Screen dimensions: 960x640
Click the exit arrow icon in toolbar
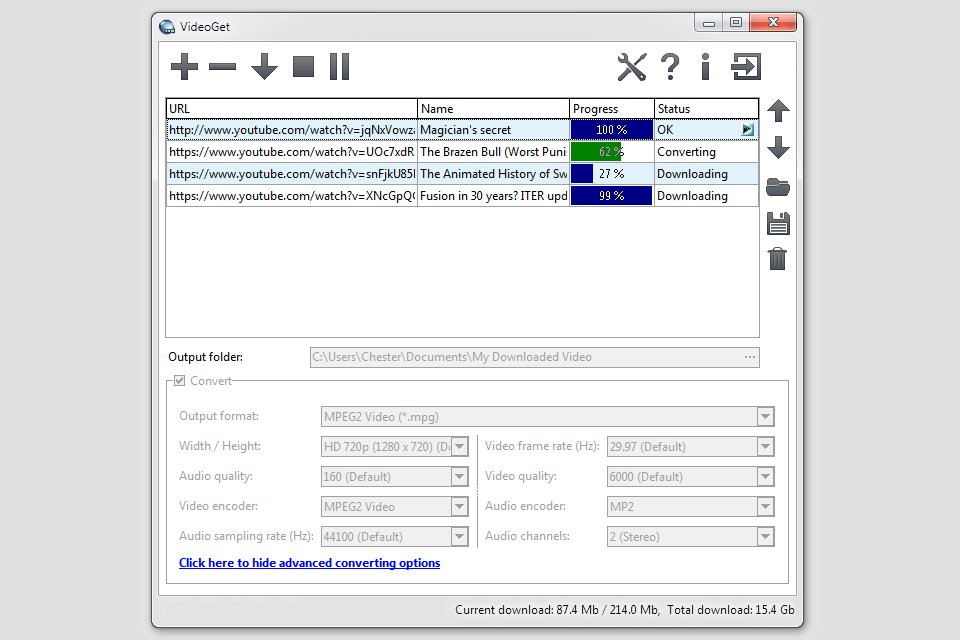(746, 67)
